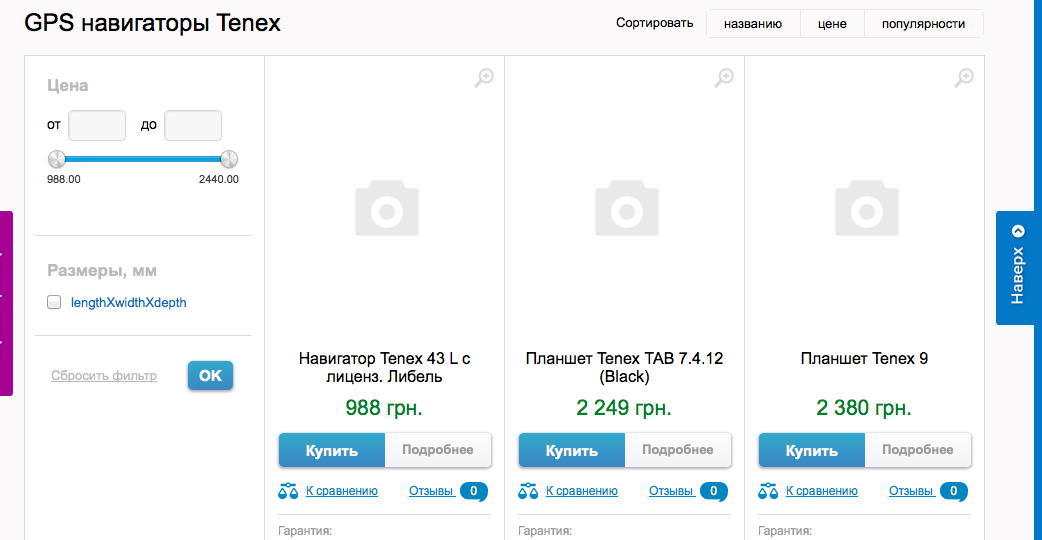Open Подробнее for Навигатор Tenex 43 L

438,450
